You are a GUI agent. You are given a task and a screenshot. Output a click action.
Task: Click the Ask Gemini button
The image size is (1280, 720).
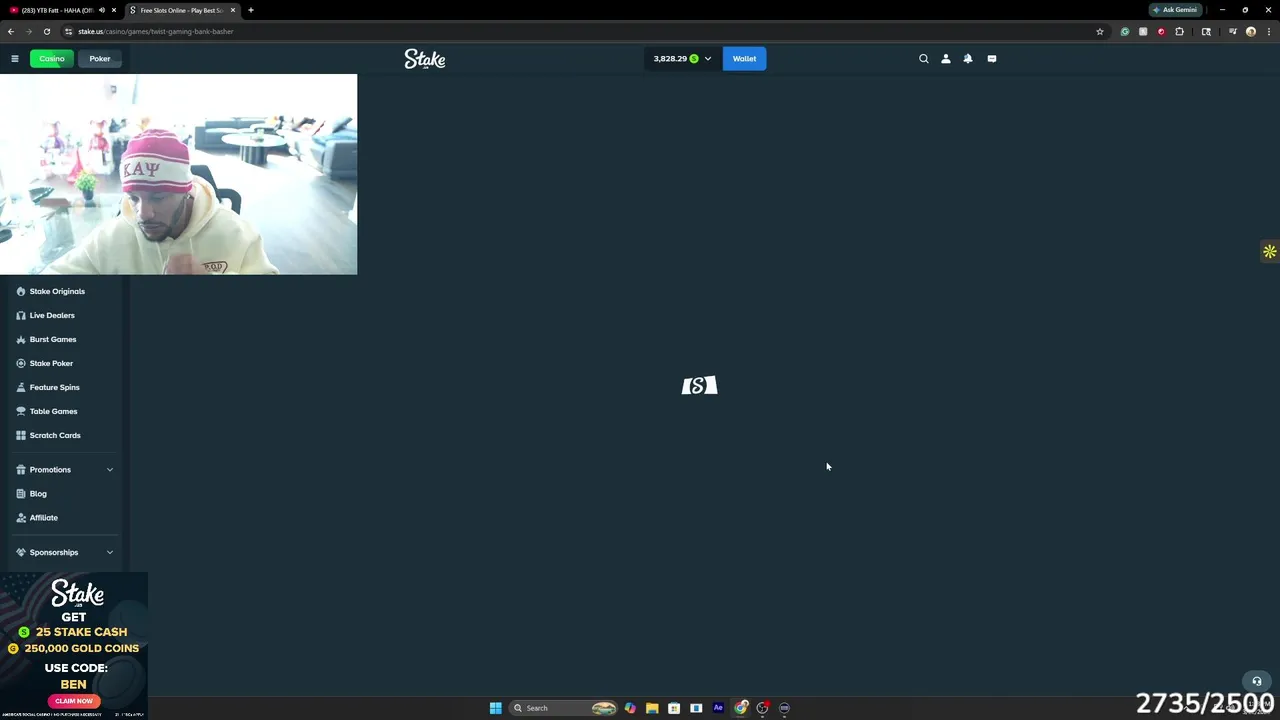(1175, 10)
